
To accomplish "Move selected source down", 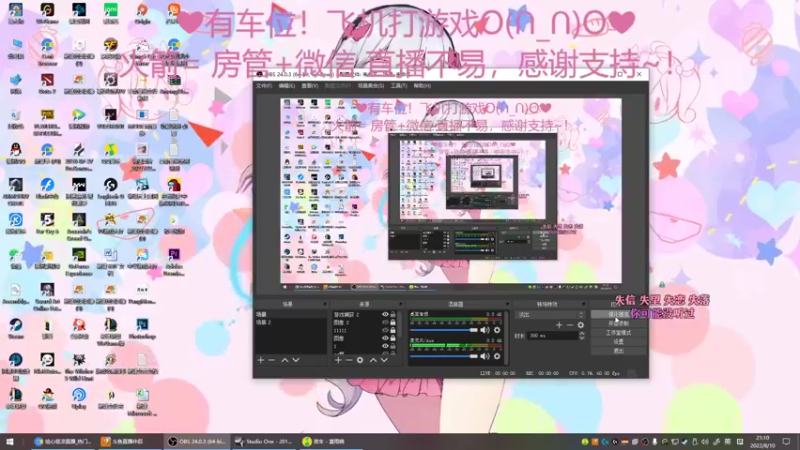I will 384,360.
